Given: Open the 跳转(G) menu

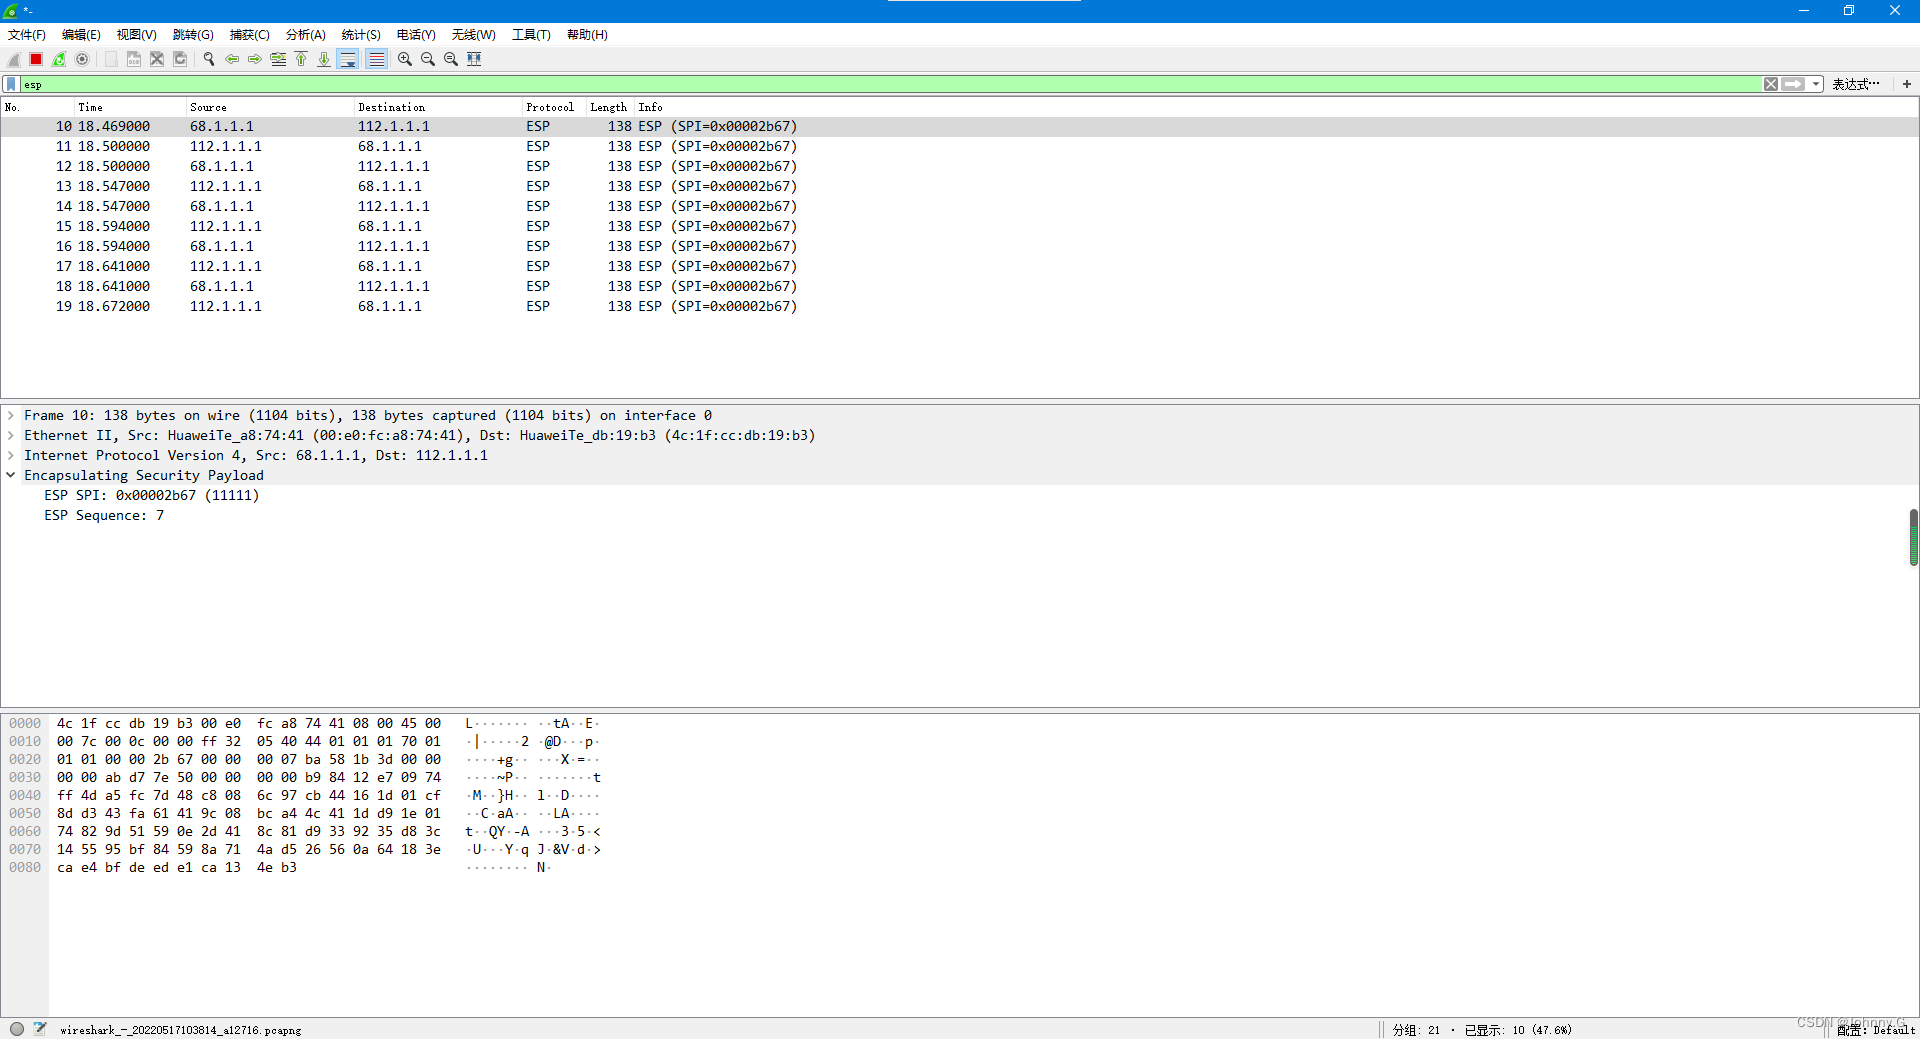Looking at the screenshot, I should pyautogui.click(x=193, y=35).
